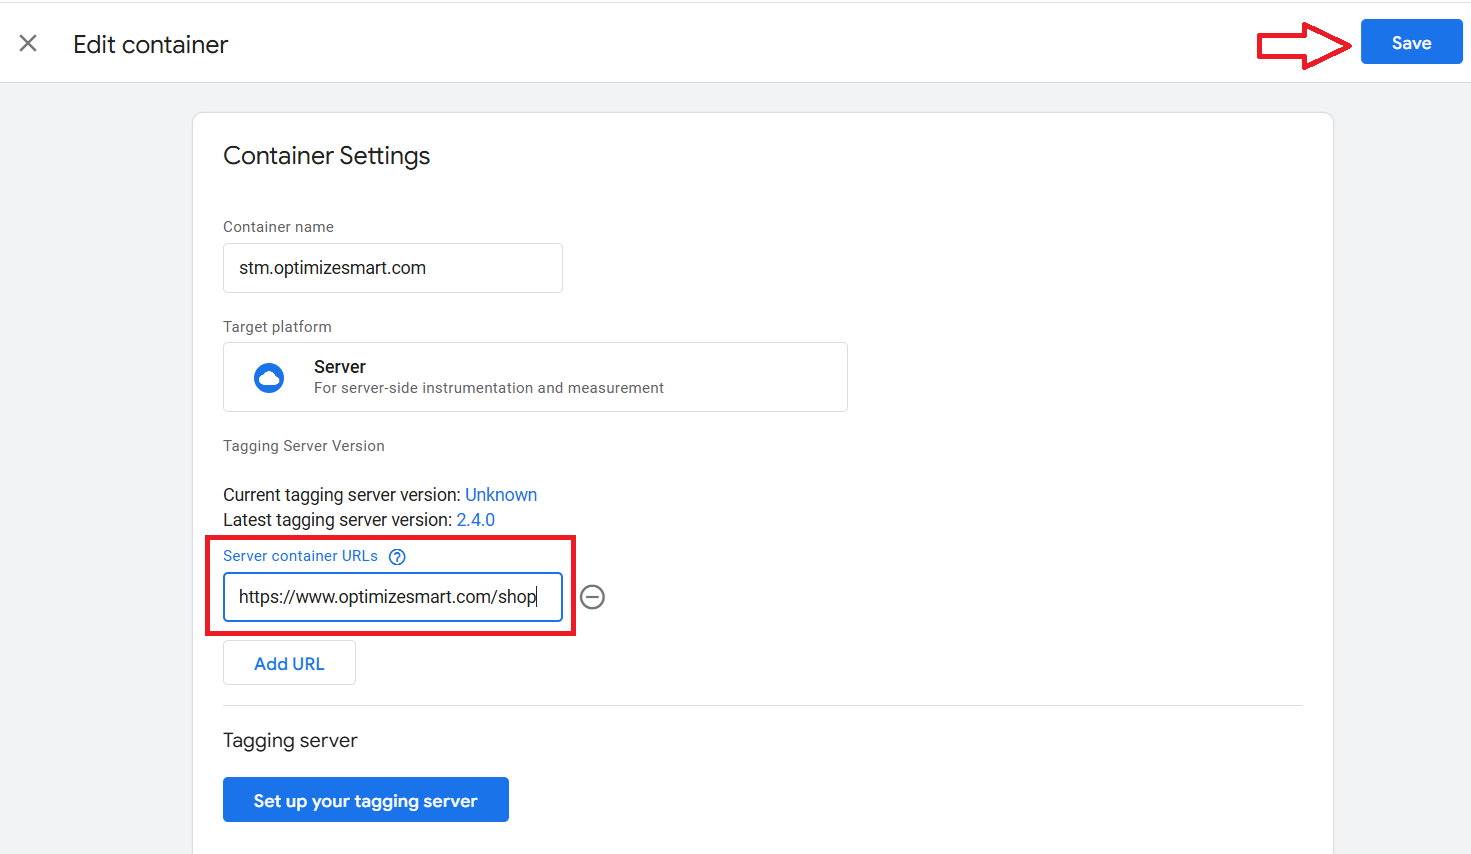Click inside the server container URL field
Viewport: 1471px width, 854px height.
392,597
